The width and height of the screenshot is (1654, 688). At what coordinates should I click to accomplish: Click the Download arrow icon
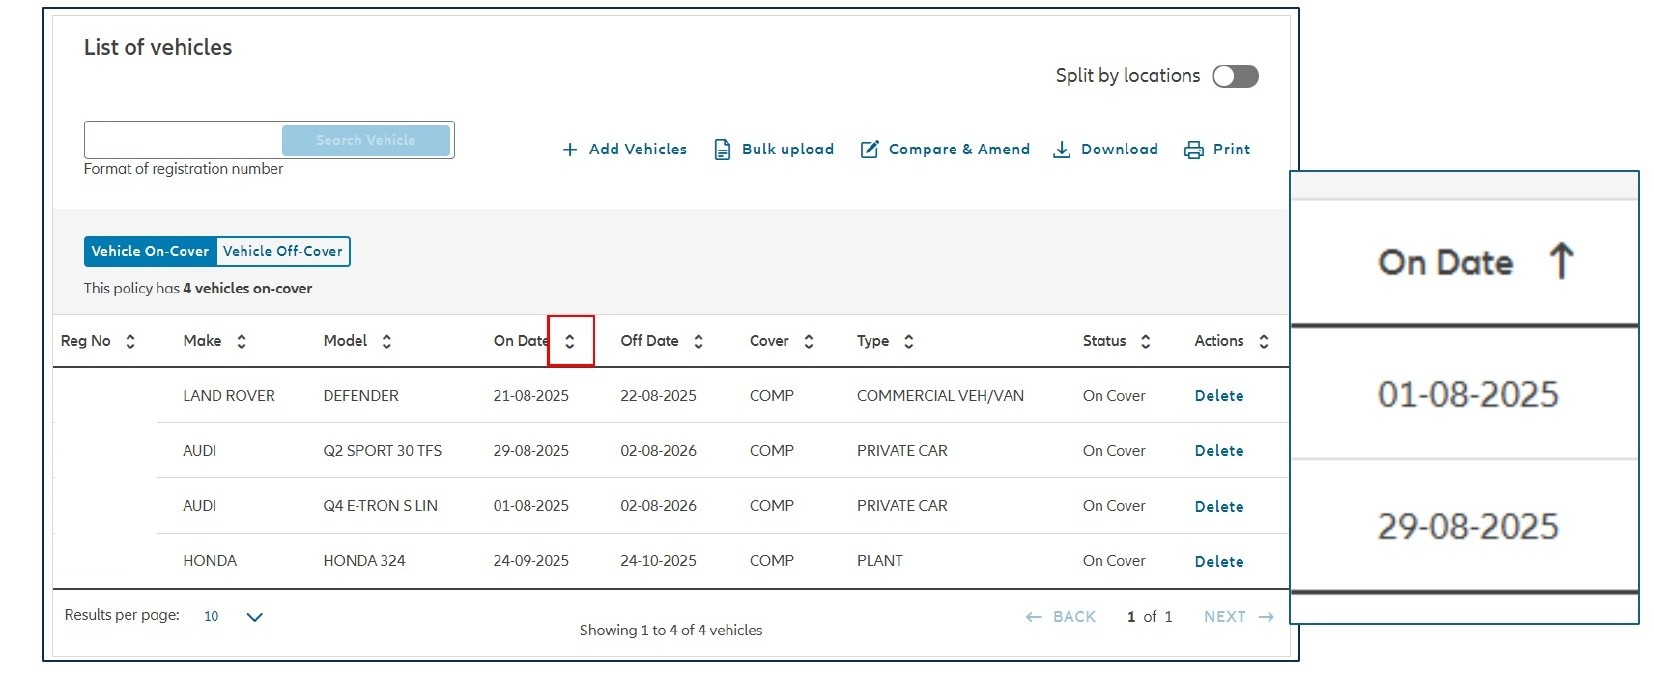[1061, 150]
